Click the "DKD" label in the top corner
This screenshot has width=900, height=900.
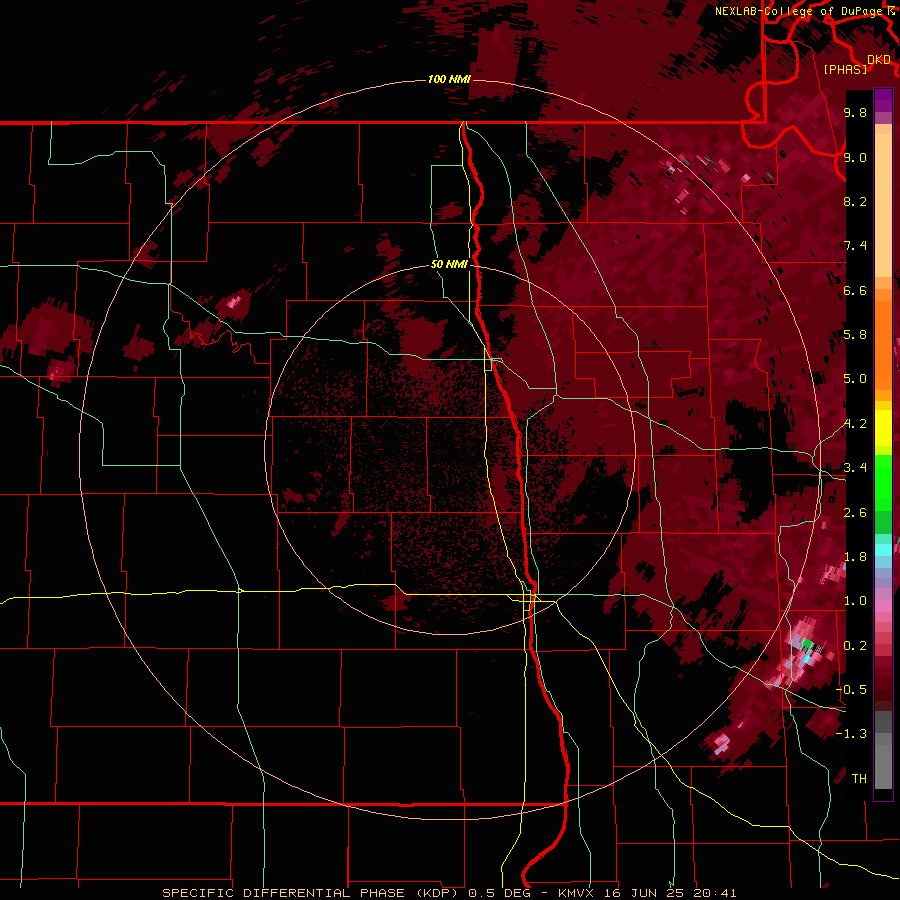pyautogui.click(x=879, y=60)
